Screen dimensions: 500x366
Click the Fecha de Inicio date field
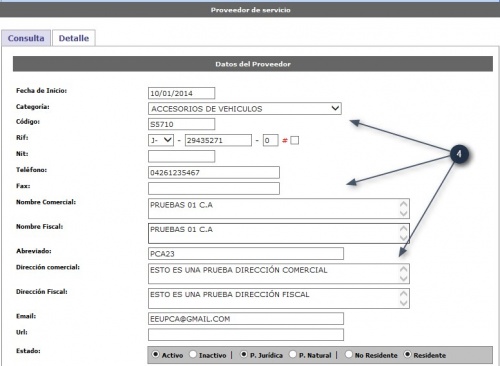181,93
